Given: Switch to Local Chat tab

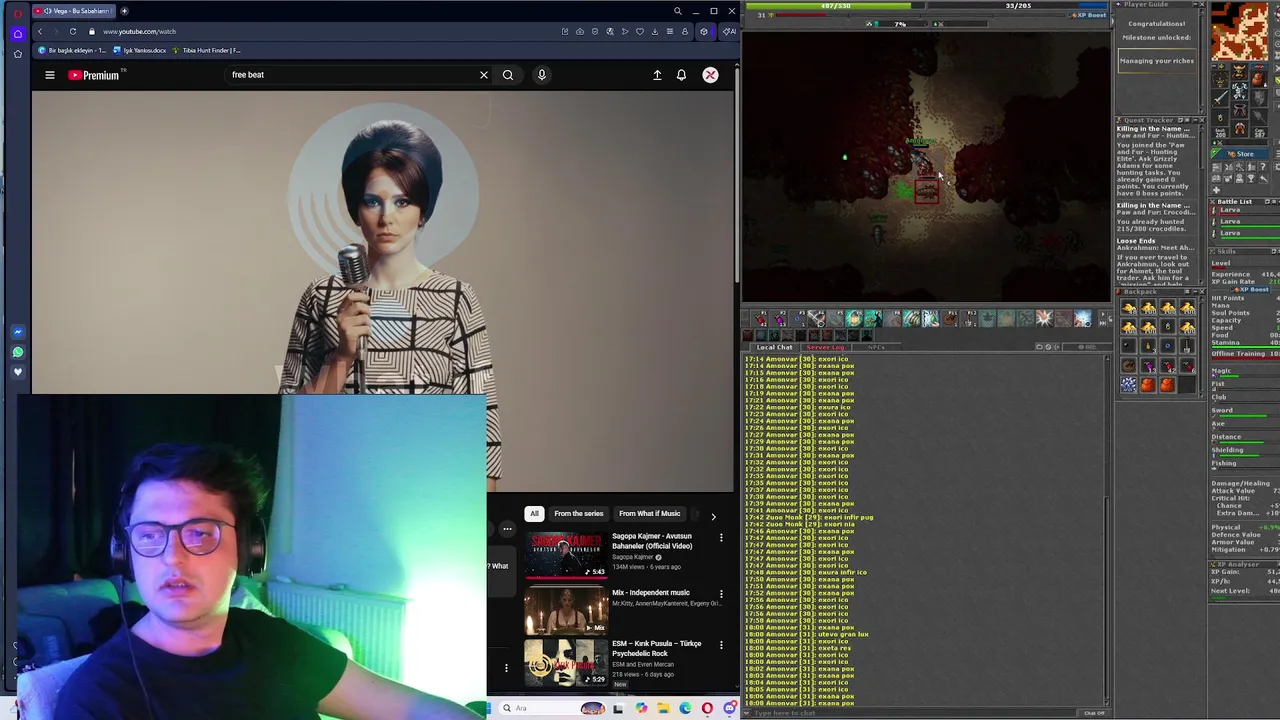Looking at the screenshot, I should [774, 347].
